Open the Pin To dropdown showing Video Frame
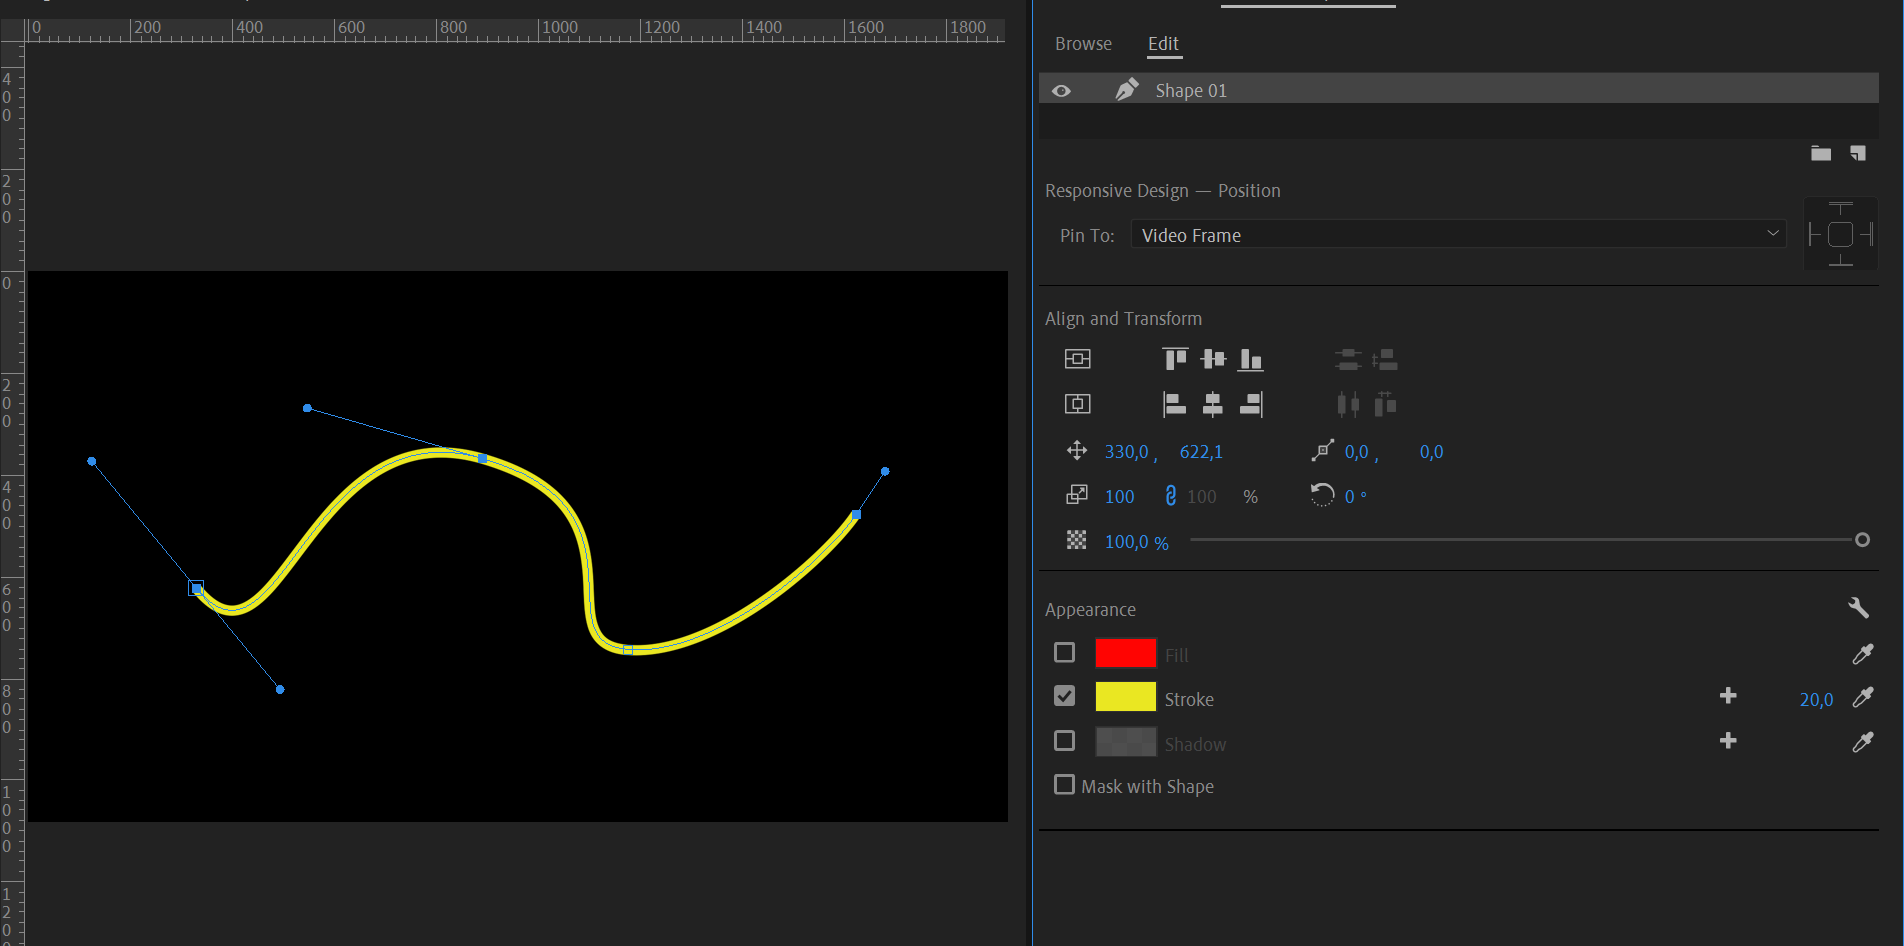Image resolution: width=1904 pixels, height=946 pixels. pos(1457,234)
